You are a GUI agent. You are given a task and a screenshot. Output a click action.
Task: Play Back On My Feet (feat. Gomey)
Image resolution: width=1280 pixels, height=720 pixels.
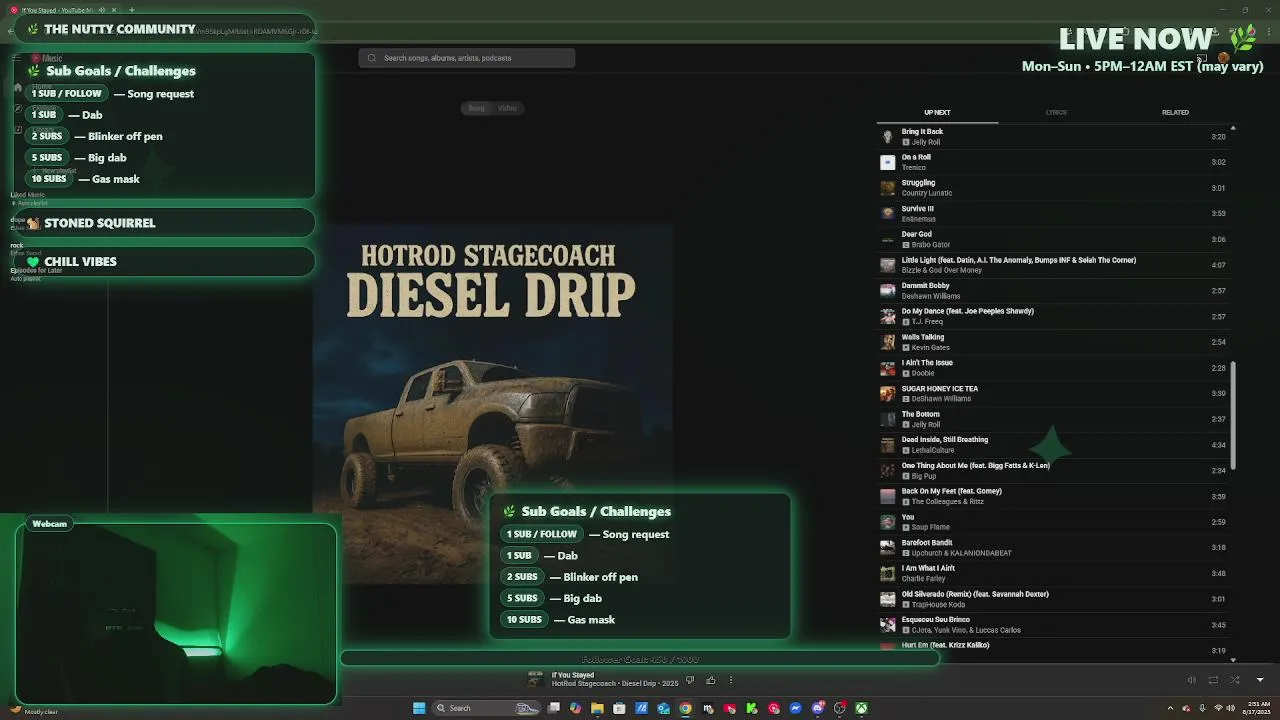tap(1055, 496)
